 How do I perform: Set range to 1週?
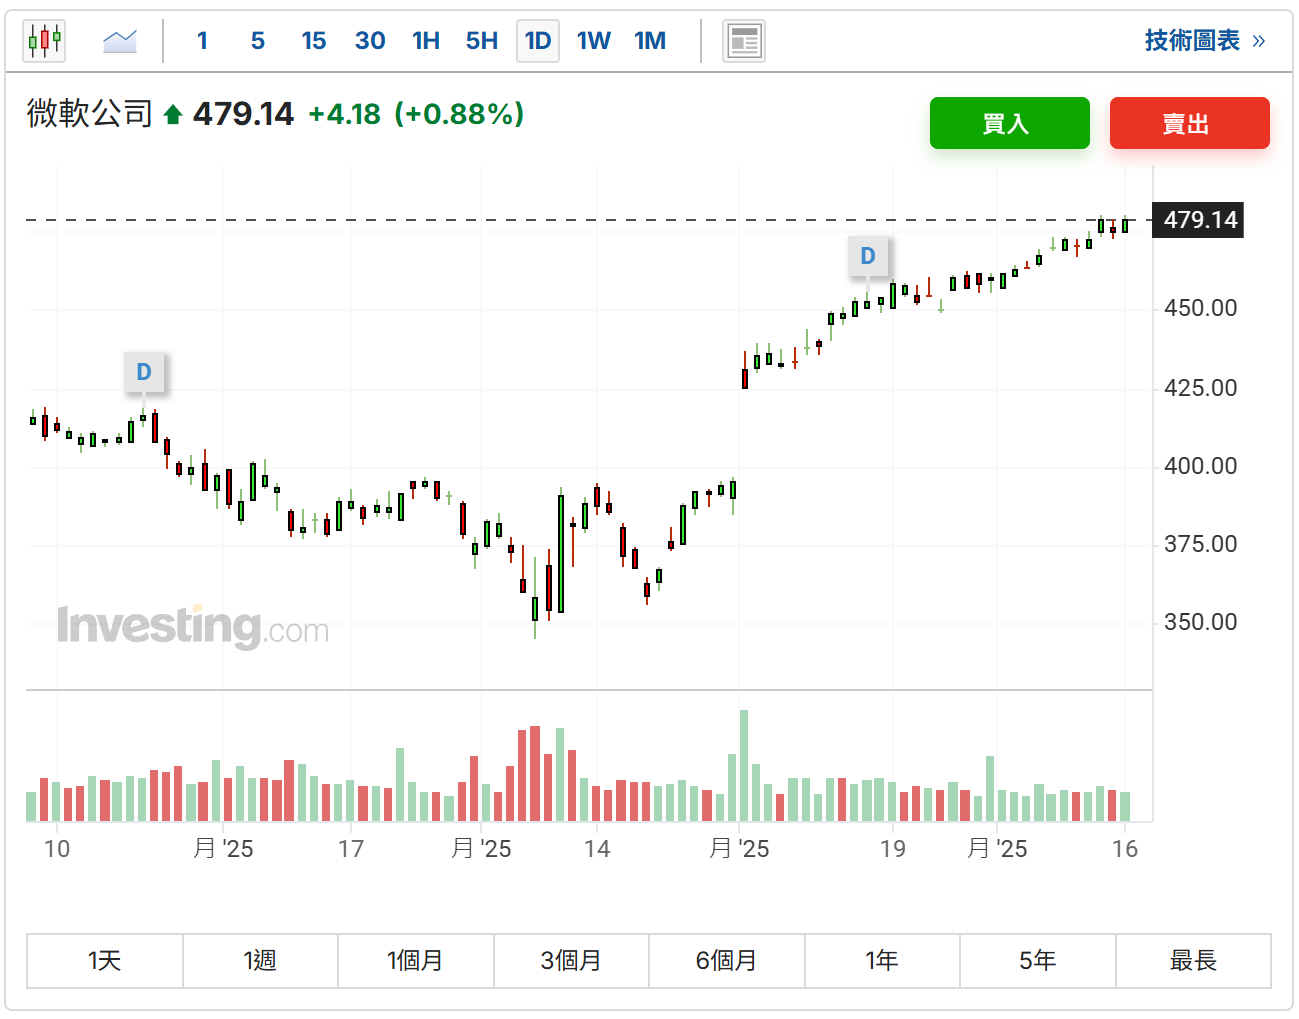click(260, 961)
